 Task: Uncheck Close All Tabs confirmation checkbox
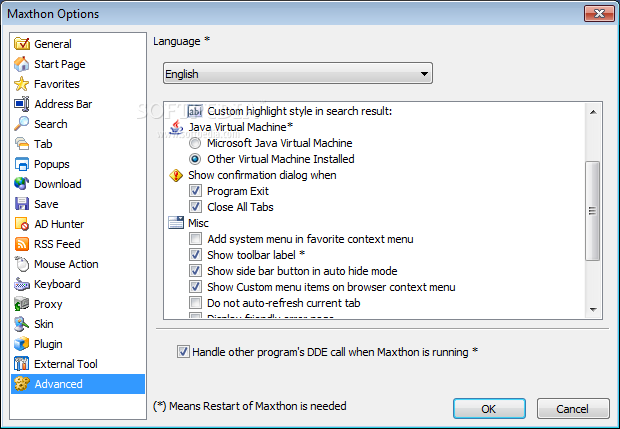click(195, 207)
